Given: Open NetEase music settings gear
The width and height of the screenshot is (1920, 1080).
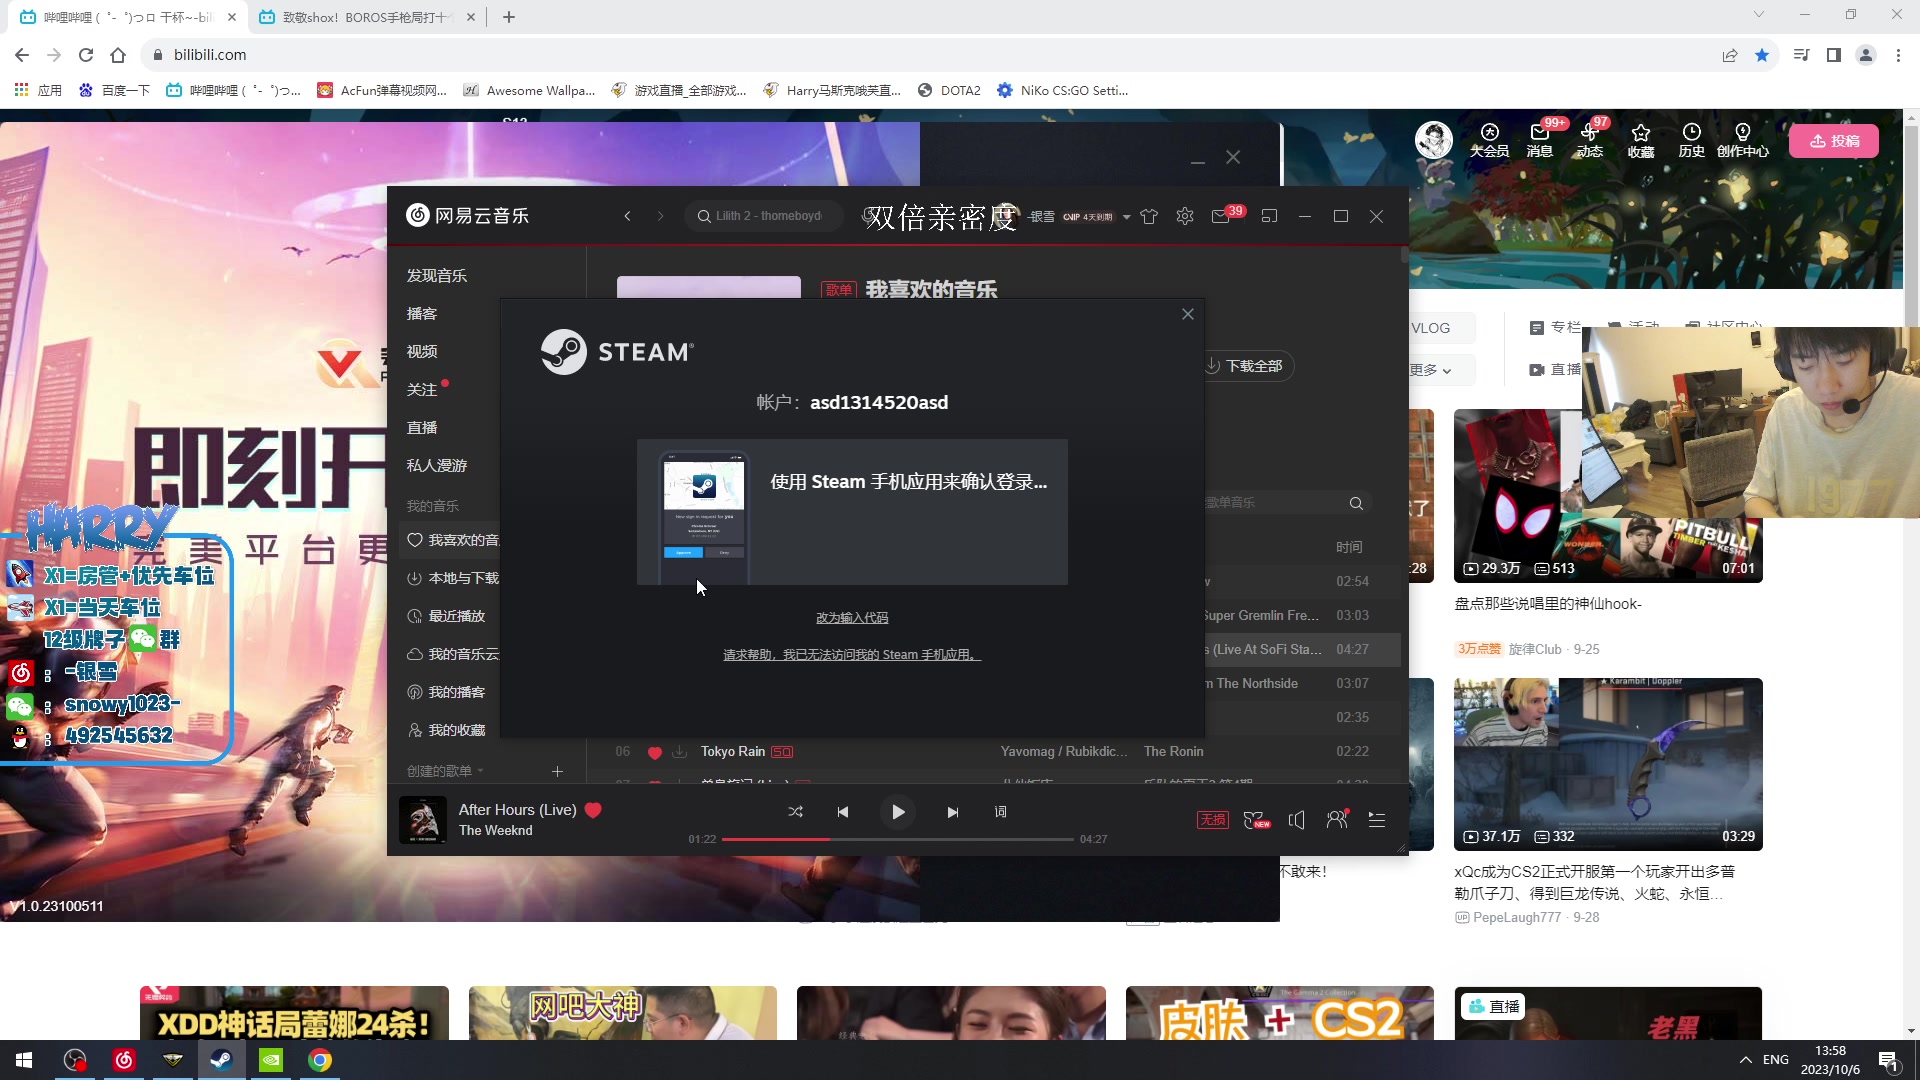Looking at the screenshot, I should [1185, 216].
